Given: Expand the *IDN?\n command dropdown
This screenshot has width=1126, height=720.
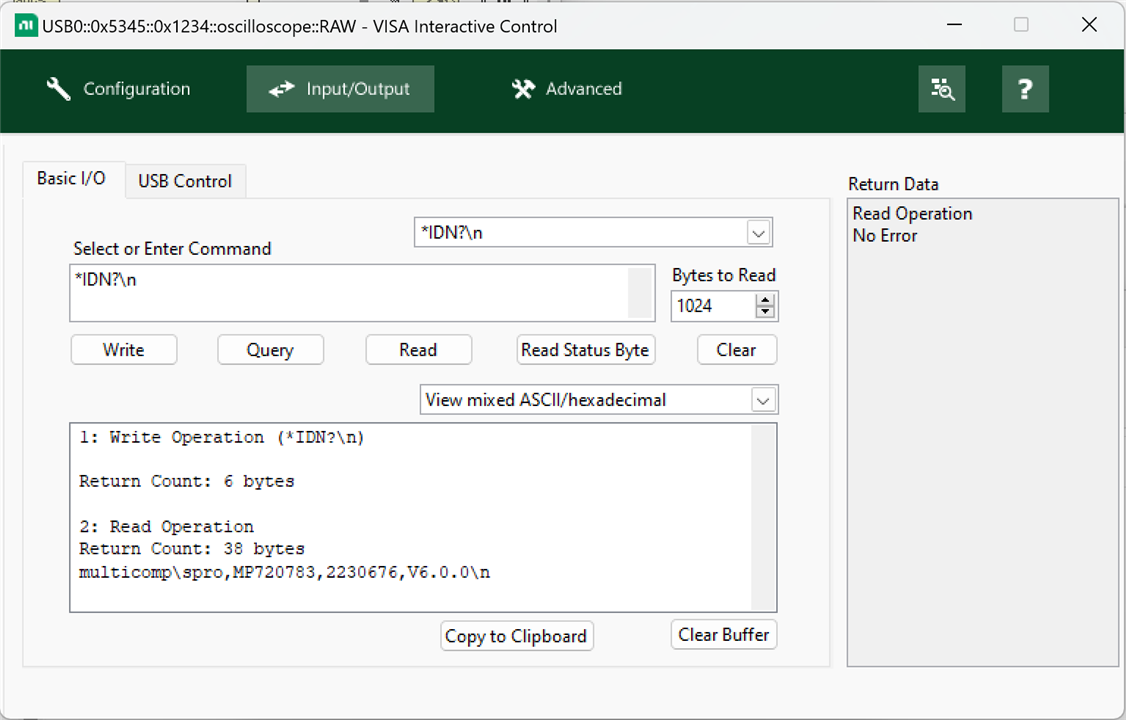Looking at the screenshot, I should (758, 233).
